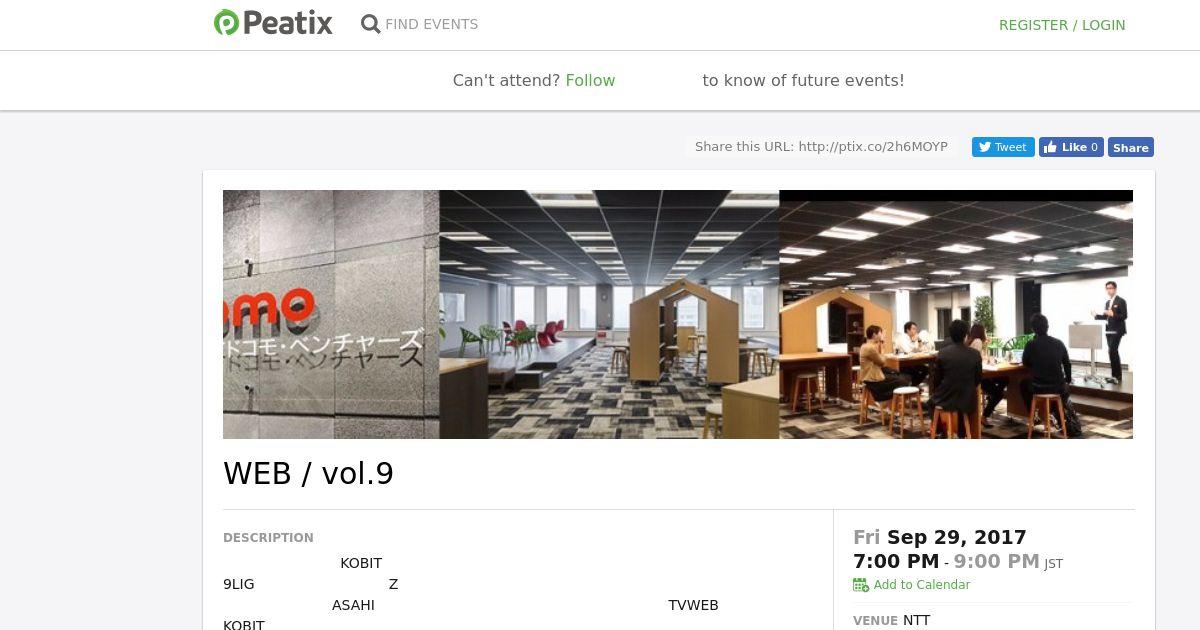Click the WEB / vol.9 event title
Viewport: 1200px width, 630px height.
[308, 473]
